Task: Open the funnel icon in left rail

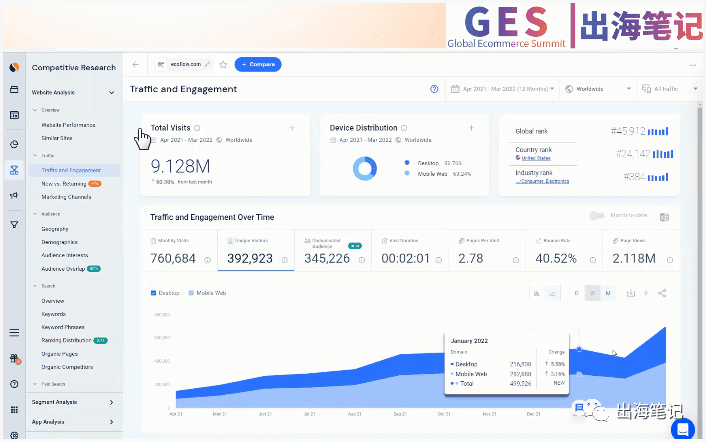Action: [14, 224]
